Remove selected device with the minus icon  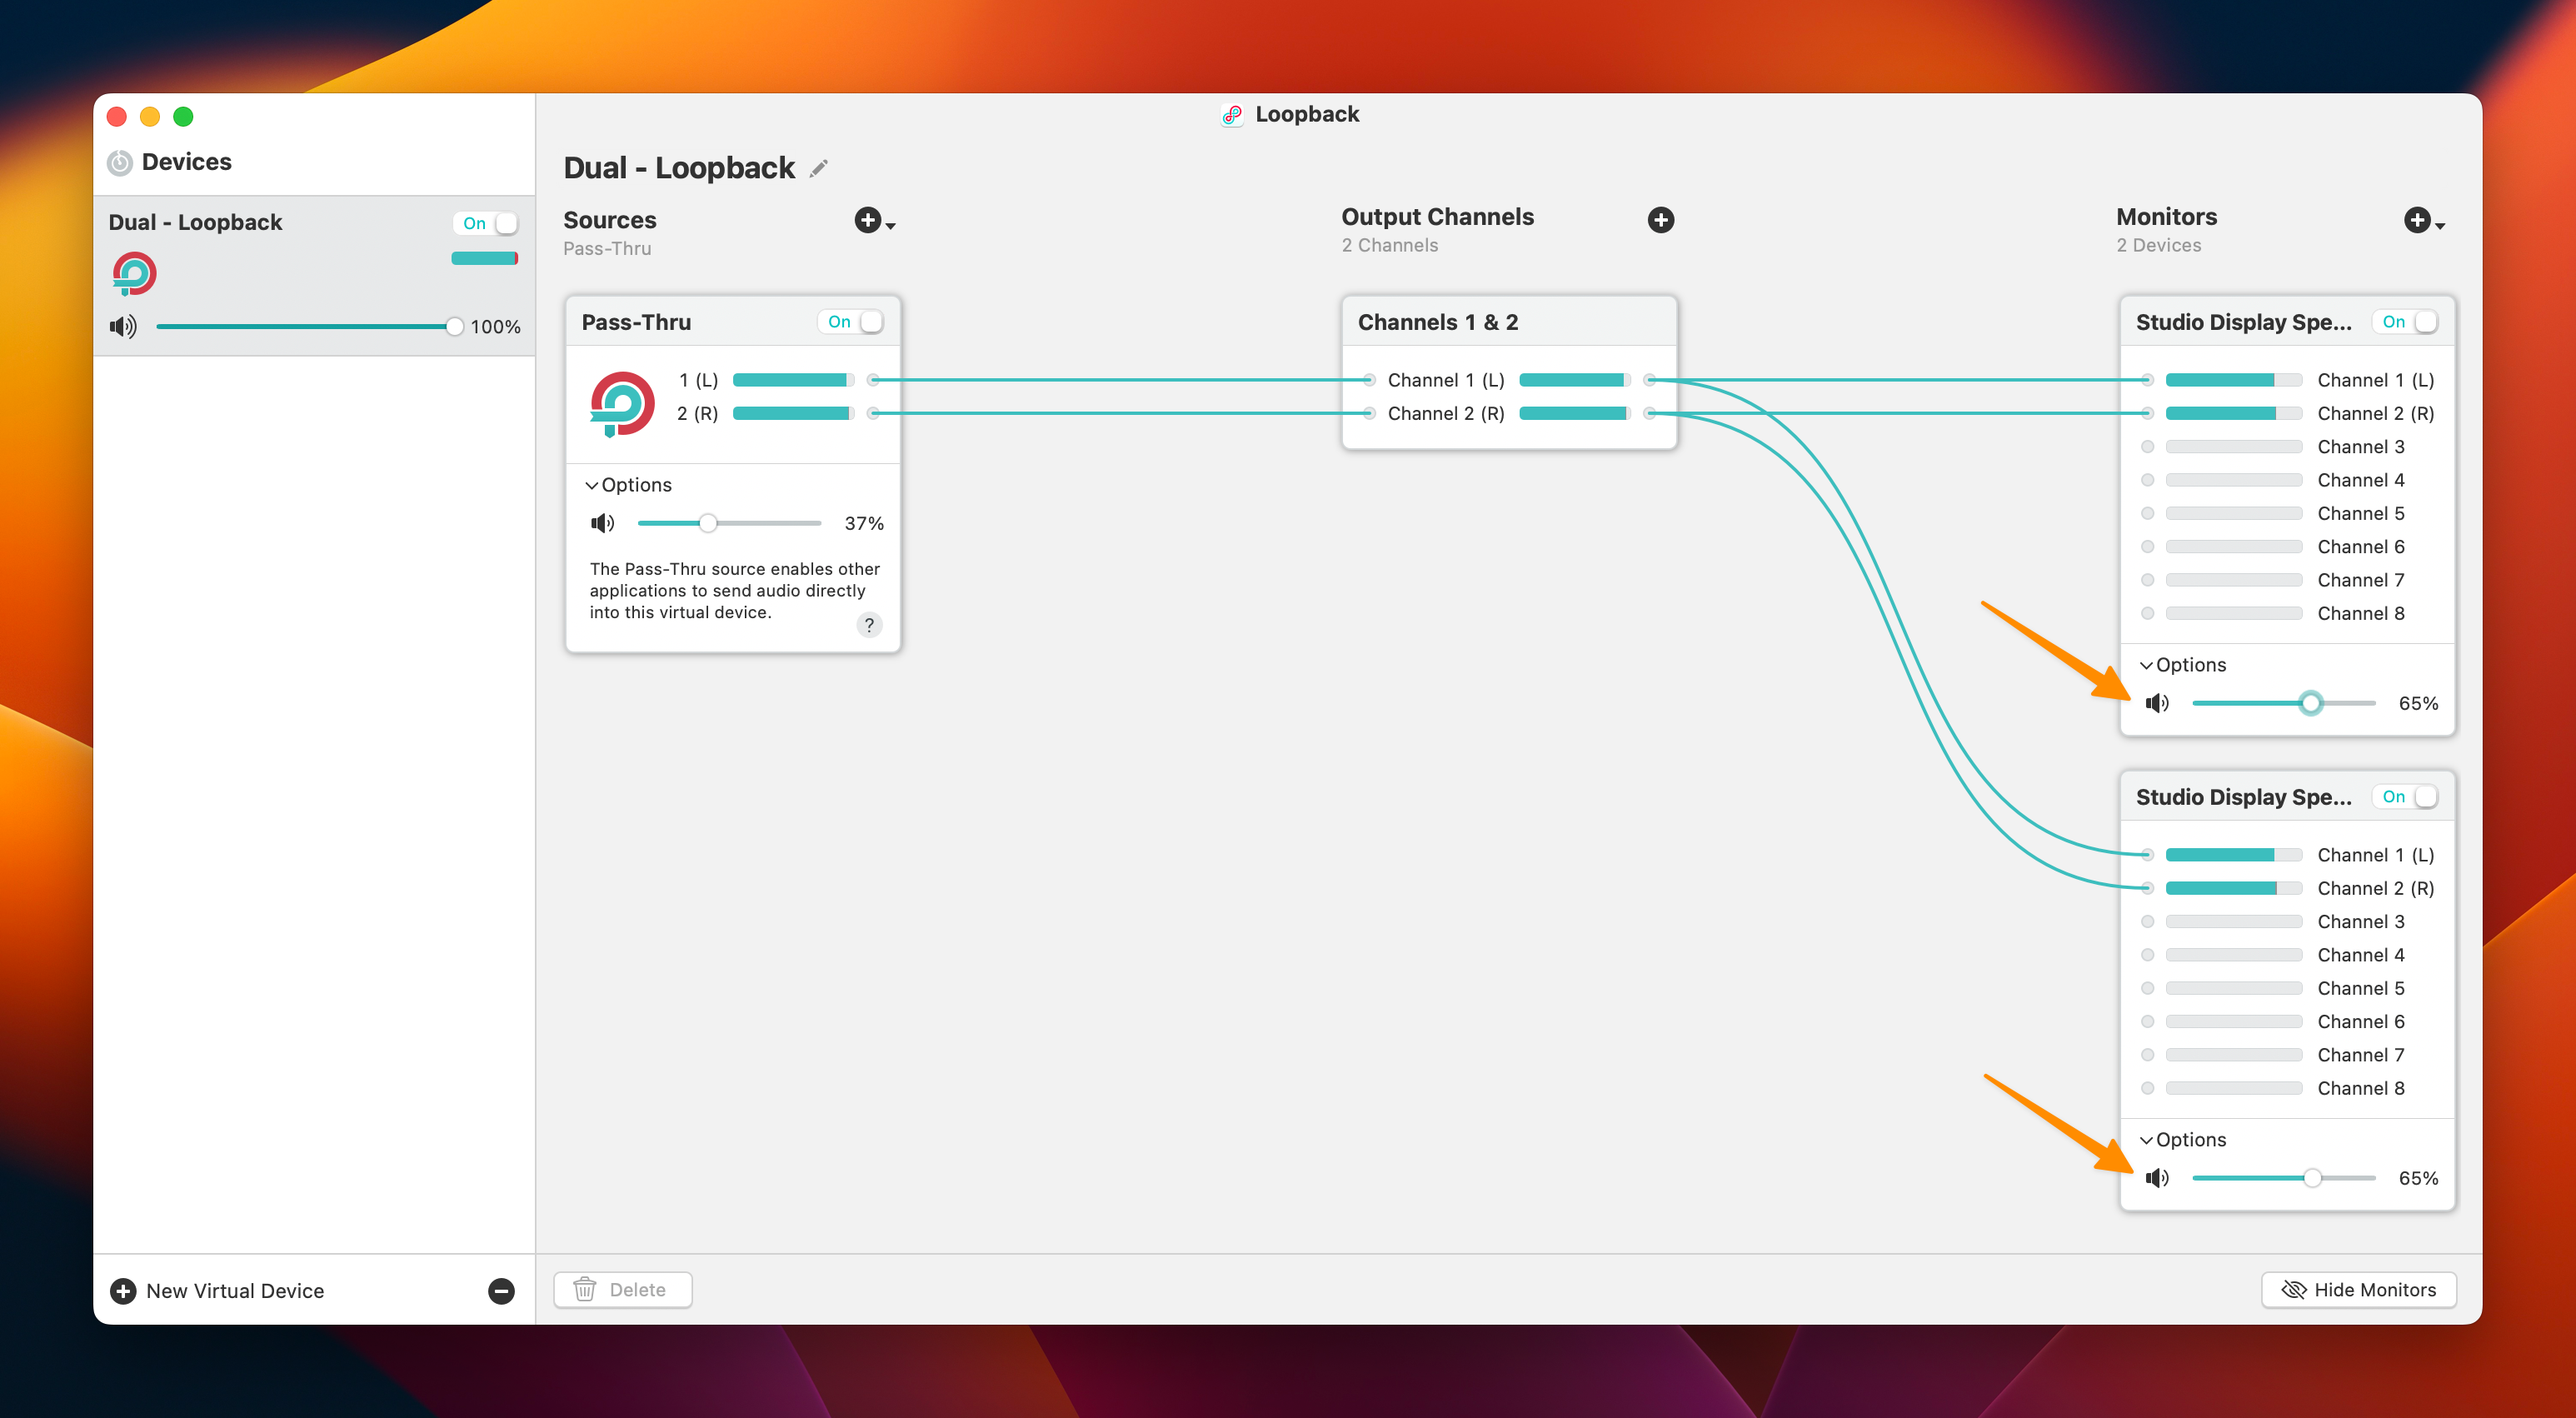tap(501, 1291)
